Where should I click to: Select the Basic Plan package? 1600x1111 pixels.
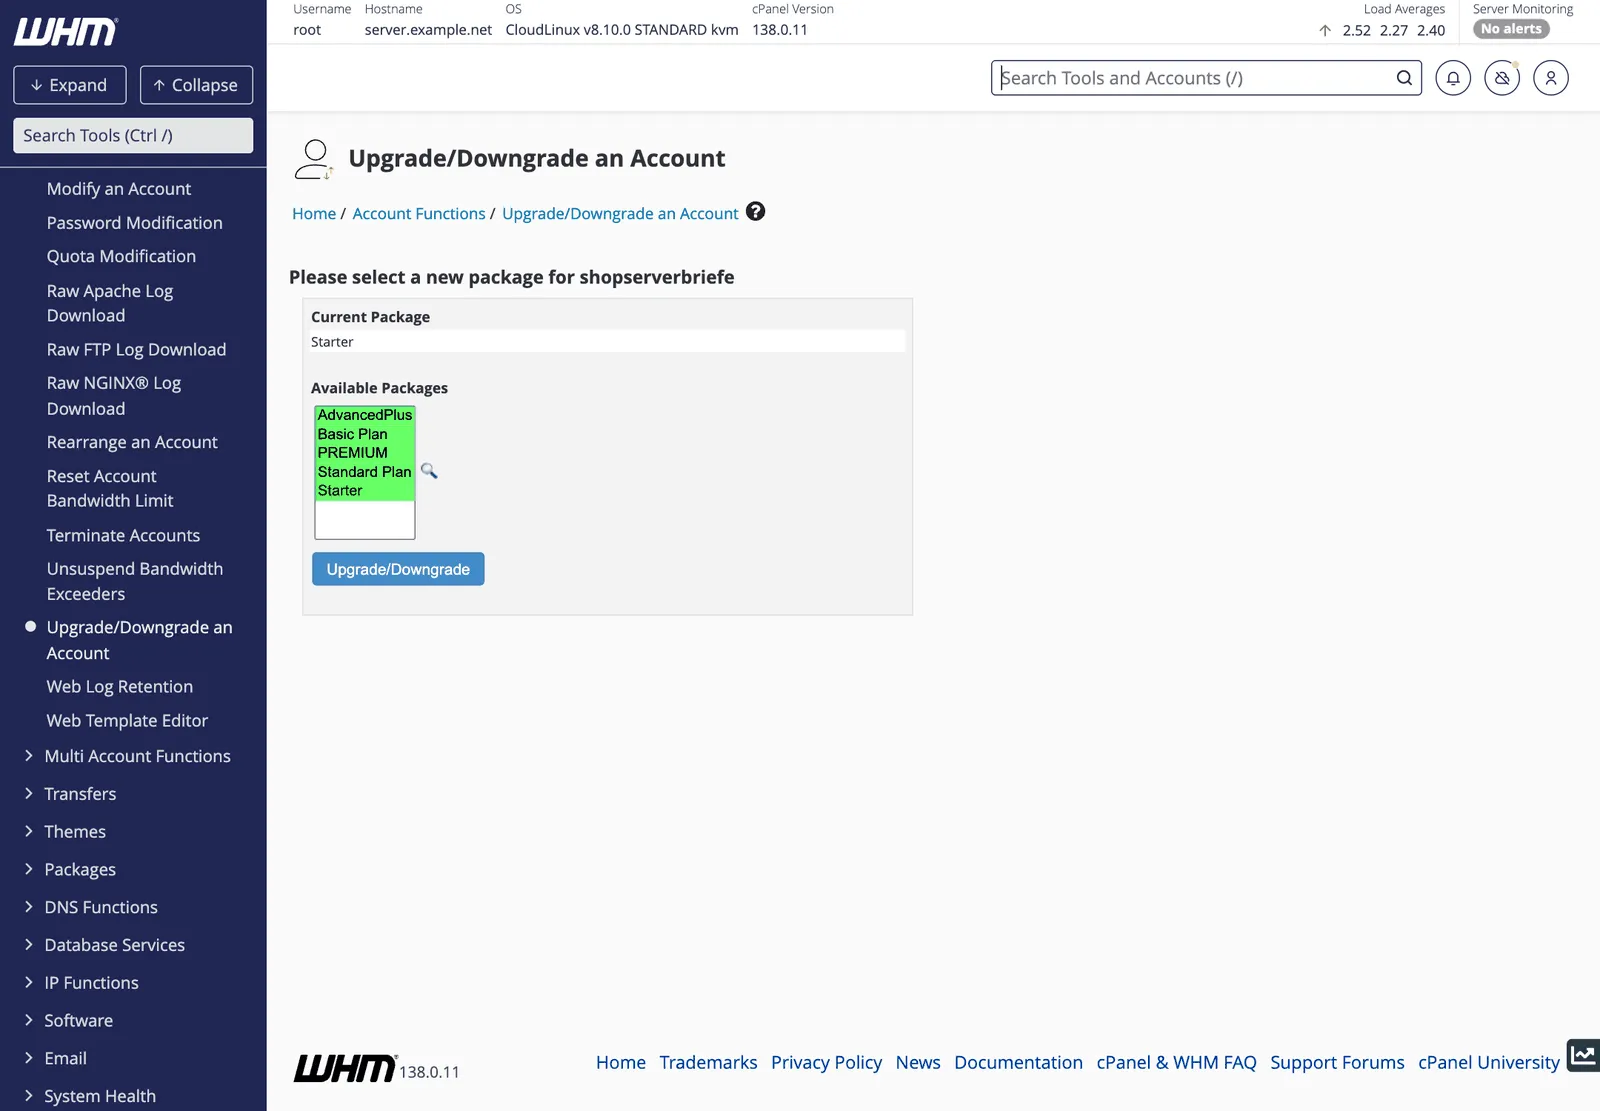point(365,434)
